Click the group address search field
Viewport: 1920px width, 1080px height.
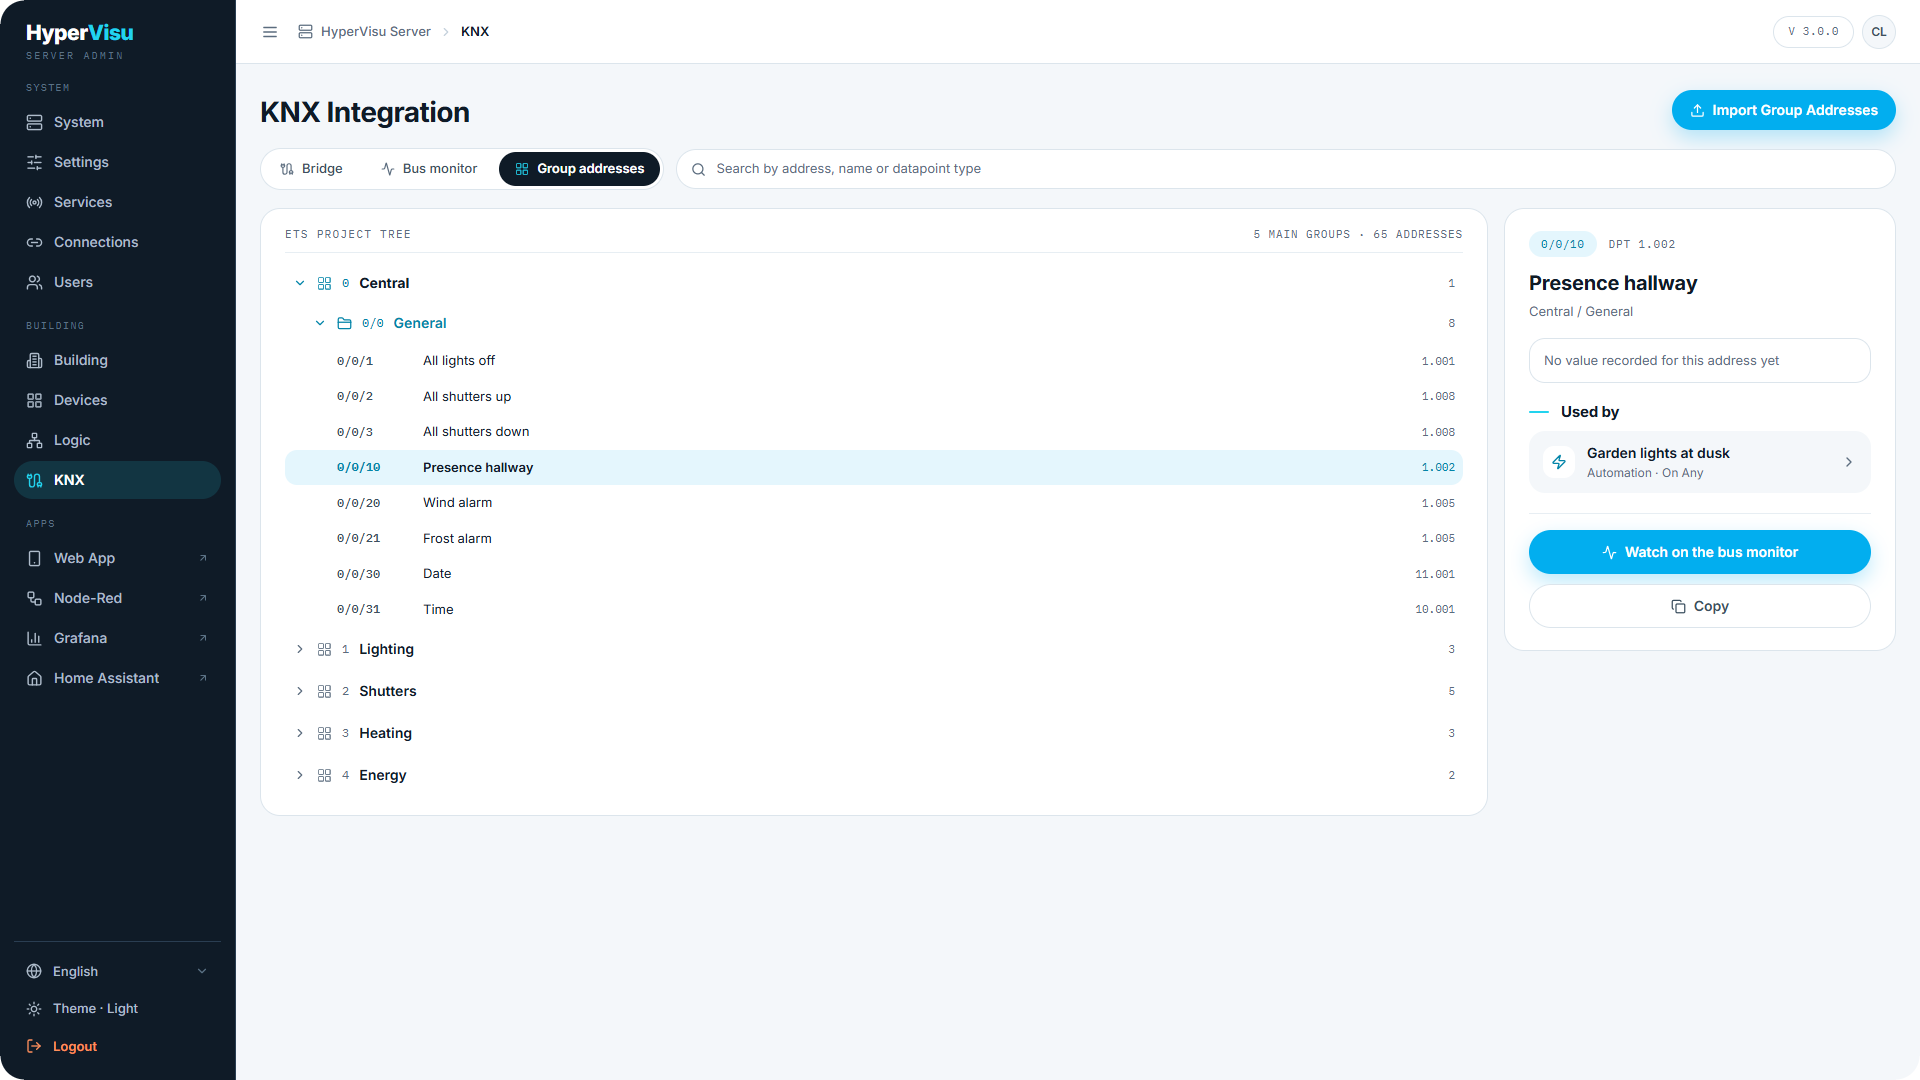point(1285,169)
